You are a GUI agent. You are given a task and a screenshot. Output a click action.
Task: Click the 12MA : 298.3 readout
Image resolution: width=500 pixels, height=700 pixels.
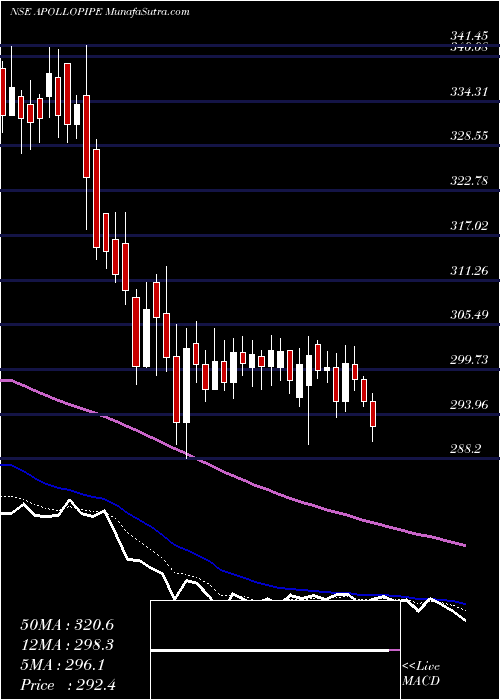67,645
